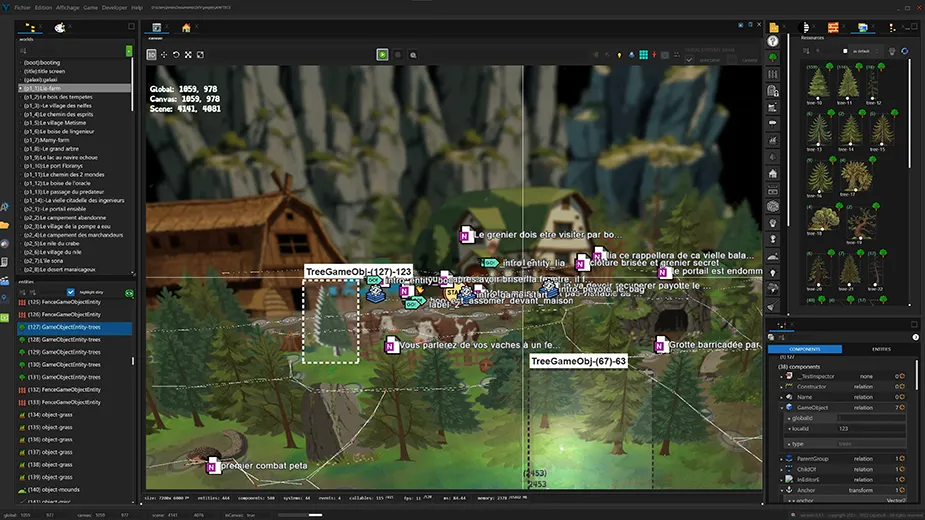Collapse the GameObject component row
Viewport: 925px width, 520px height.
tap(781, 408)
